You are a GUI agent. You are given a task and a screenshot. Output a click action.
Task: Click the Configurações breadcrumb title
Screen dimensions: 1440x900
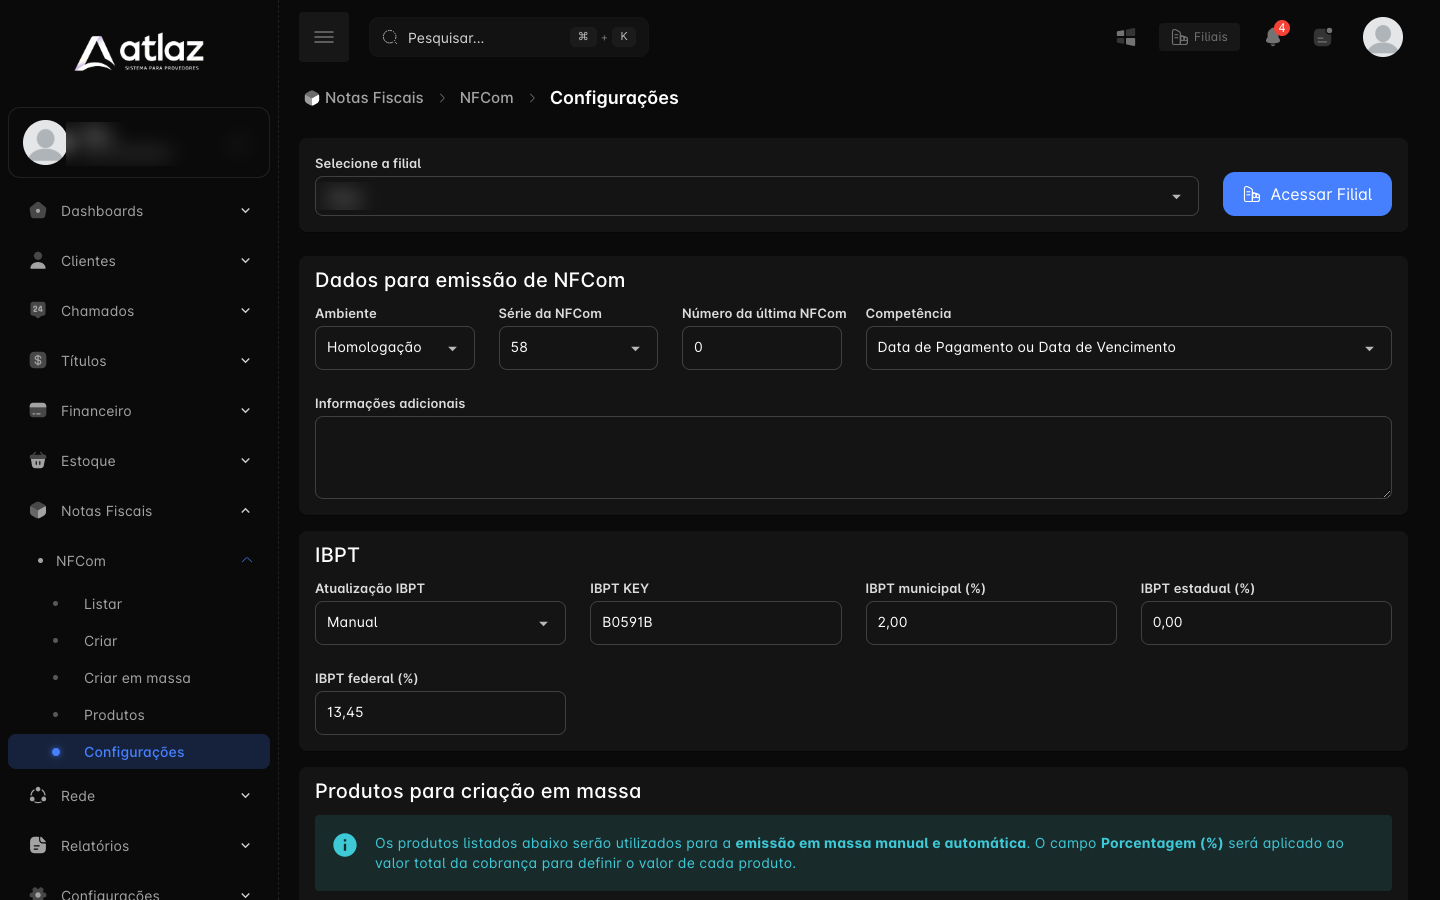tap(614, 98)
